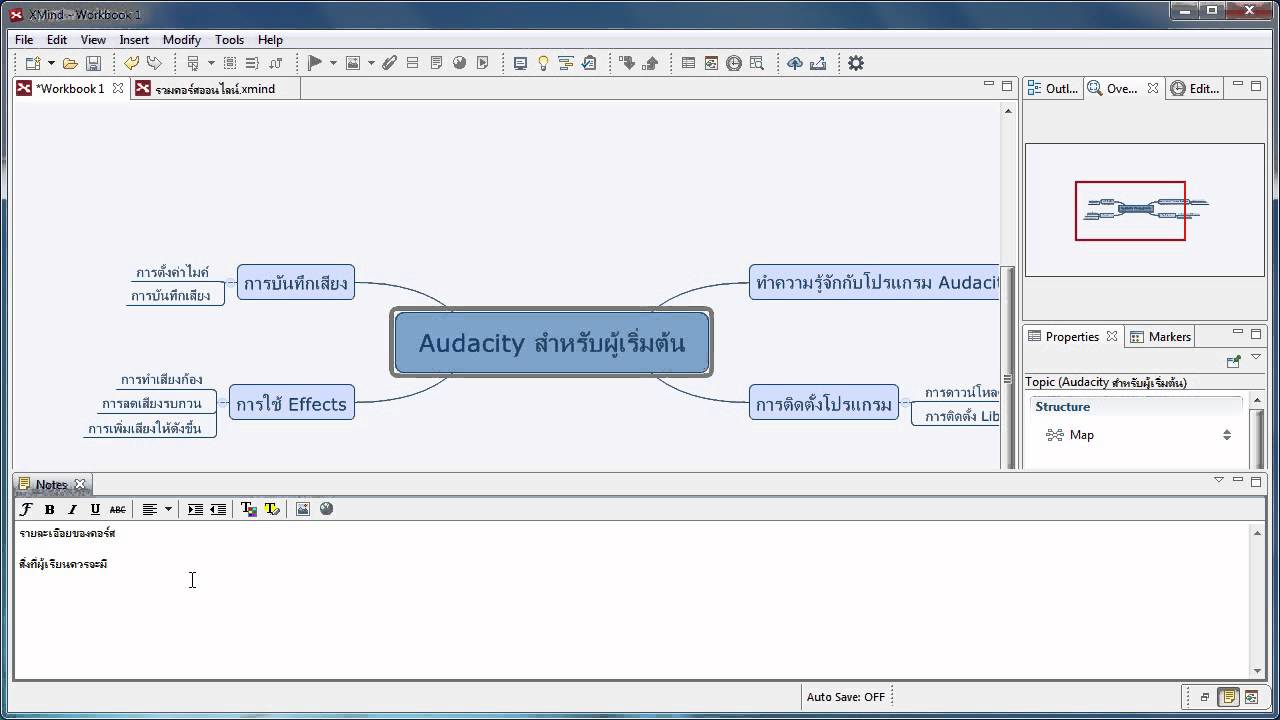Click the Spreadsheet view toolbar icon

(x=688, y=63)
